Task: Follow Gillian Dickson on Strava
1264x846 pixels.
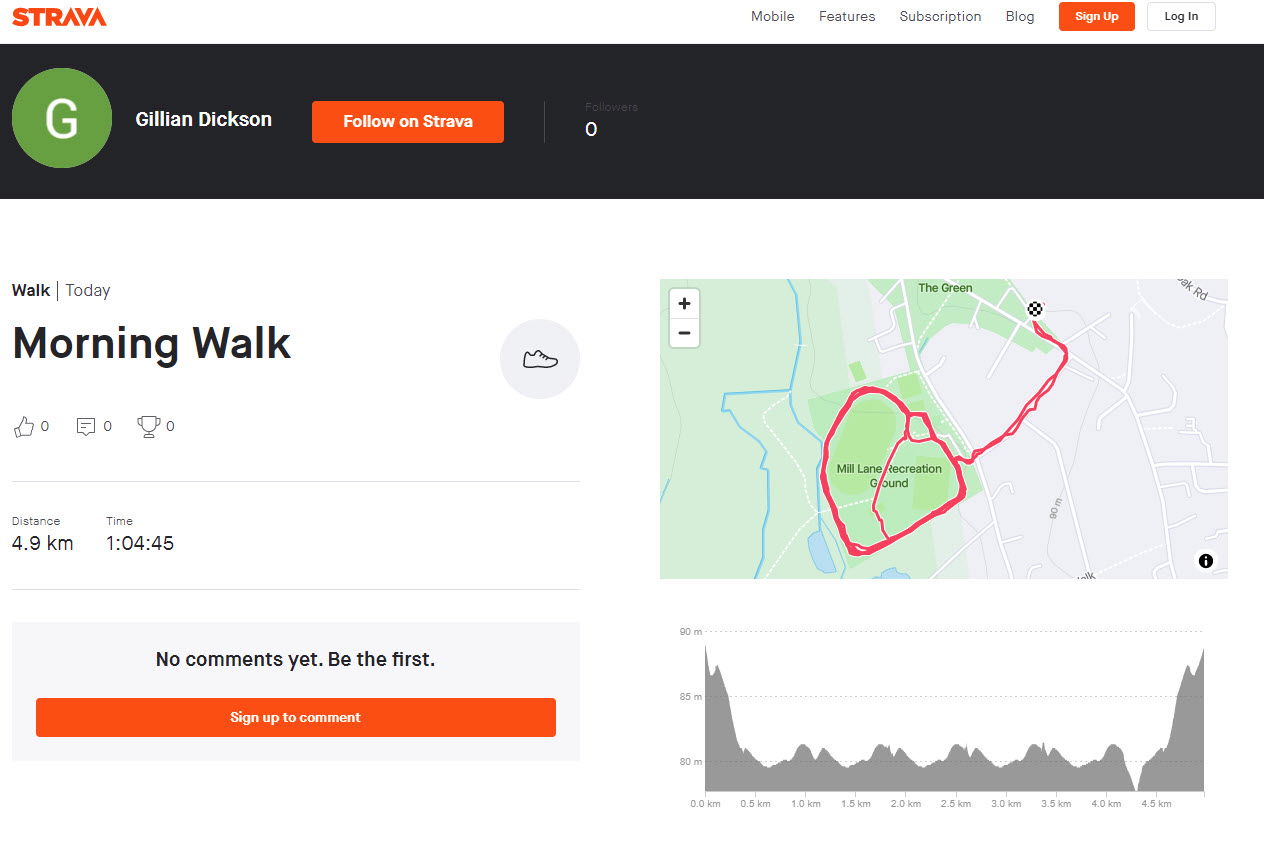Action: click(408, 122)
